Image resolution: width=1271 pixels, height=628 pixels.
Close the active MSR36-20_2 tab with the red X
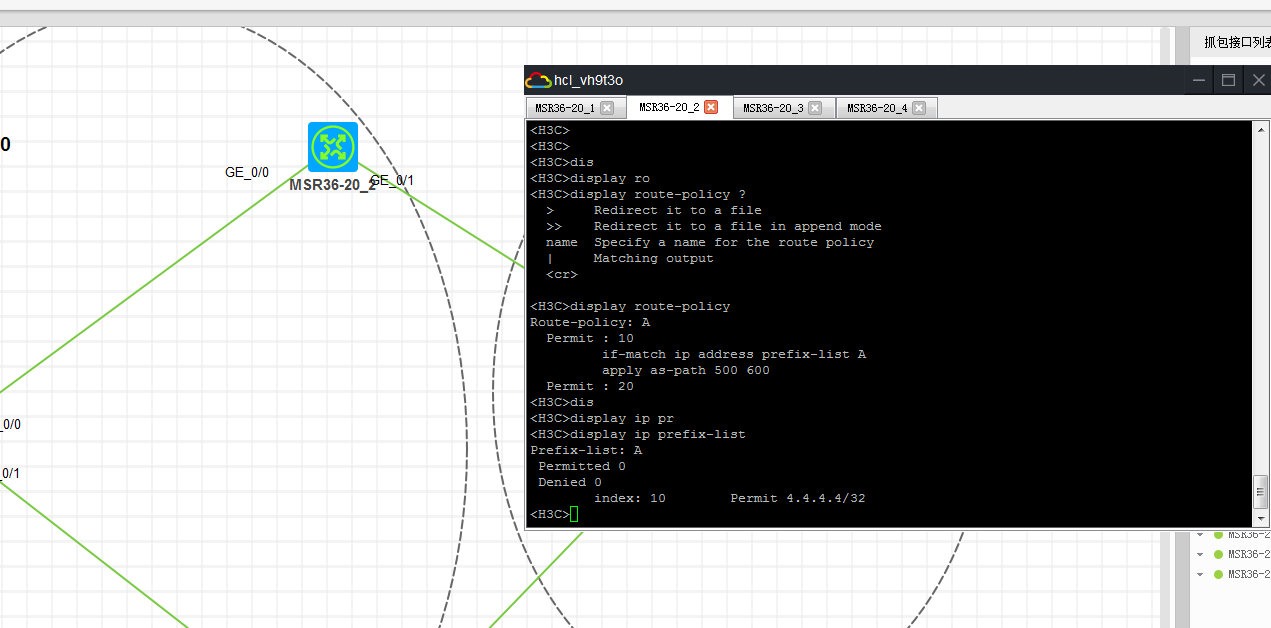pos(711,107)
